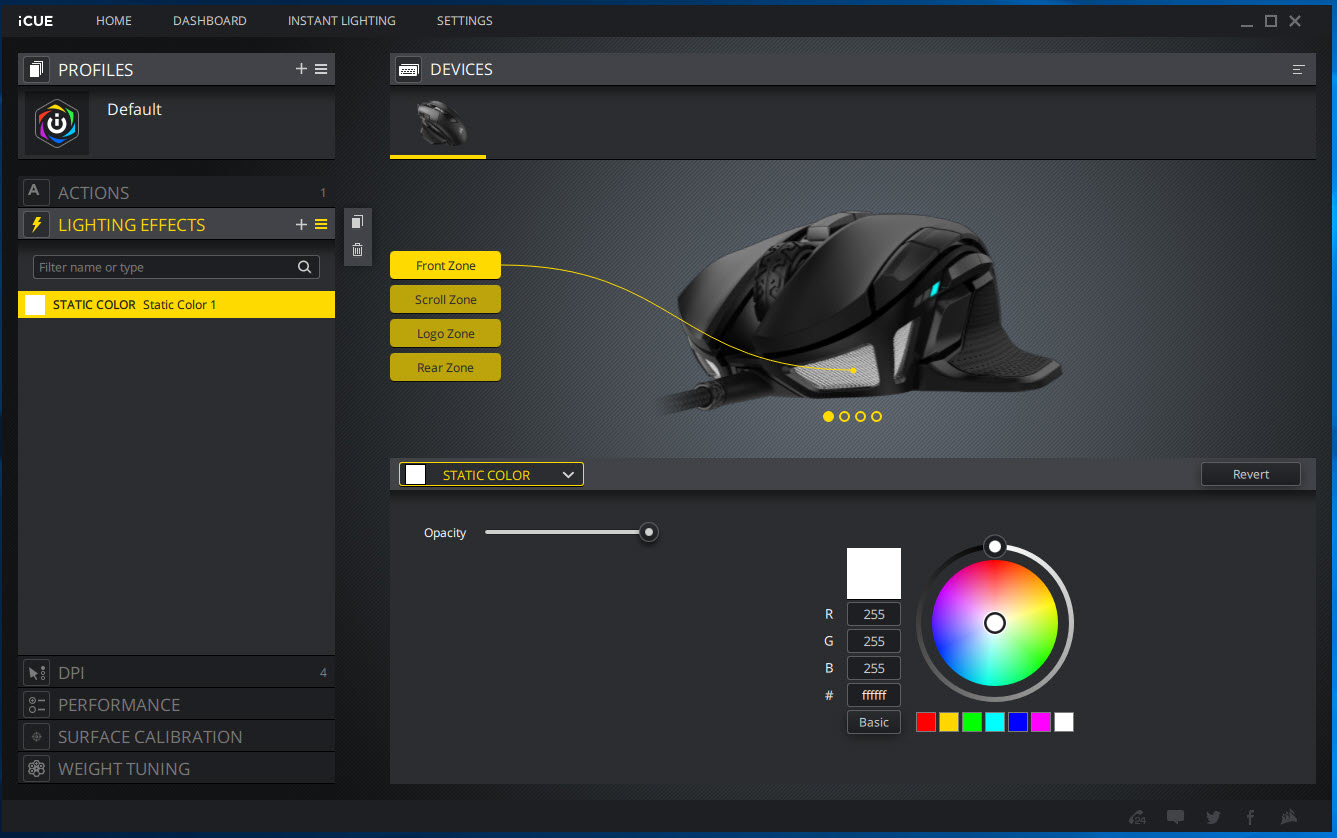The image size is (1337, 838).
Task: Select the first mouse view dot
Action: click(x=828, y=416)
